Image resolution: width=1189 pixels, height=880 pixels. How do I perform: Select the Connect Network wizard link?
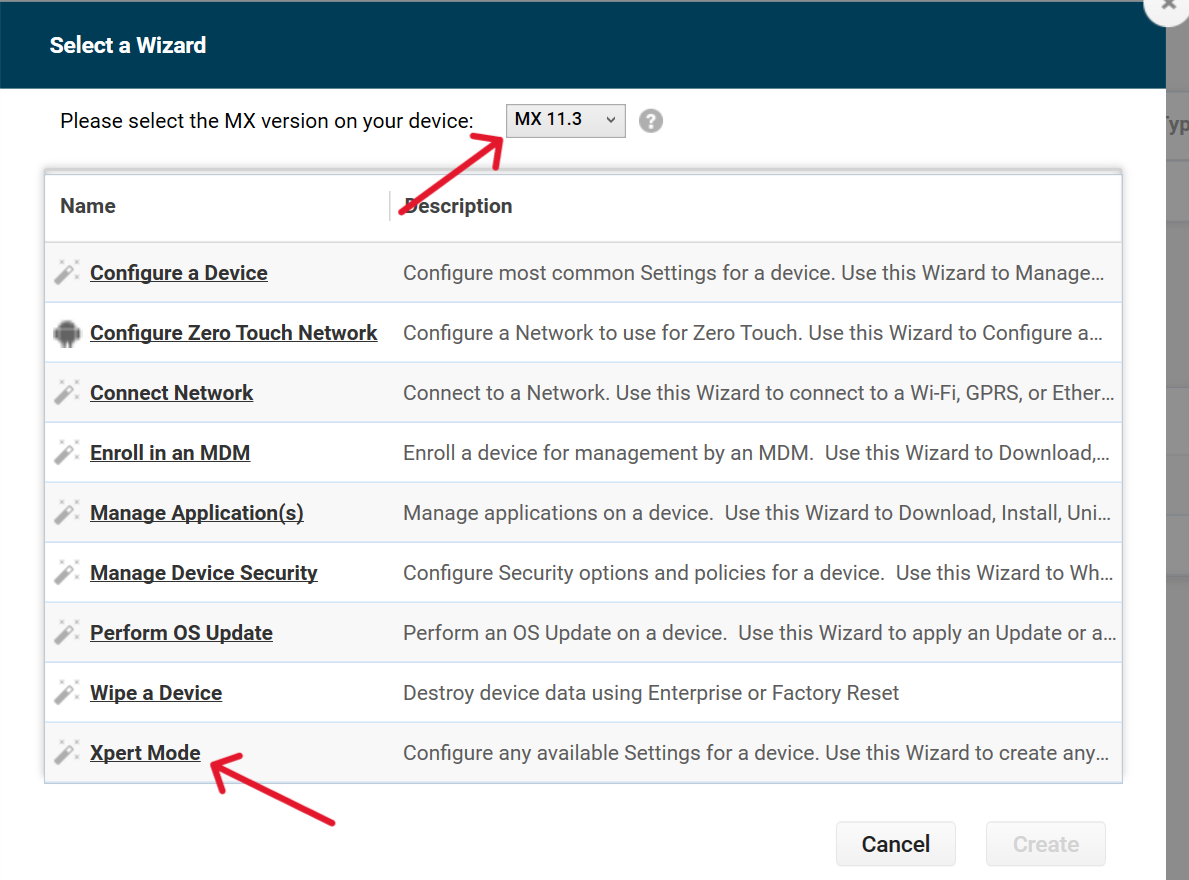[172, 393]
